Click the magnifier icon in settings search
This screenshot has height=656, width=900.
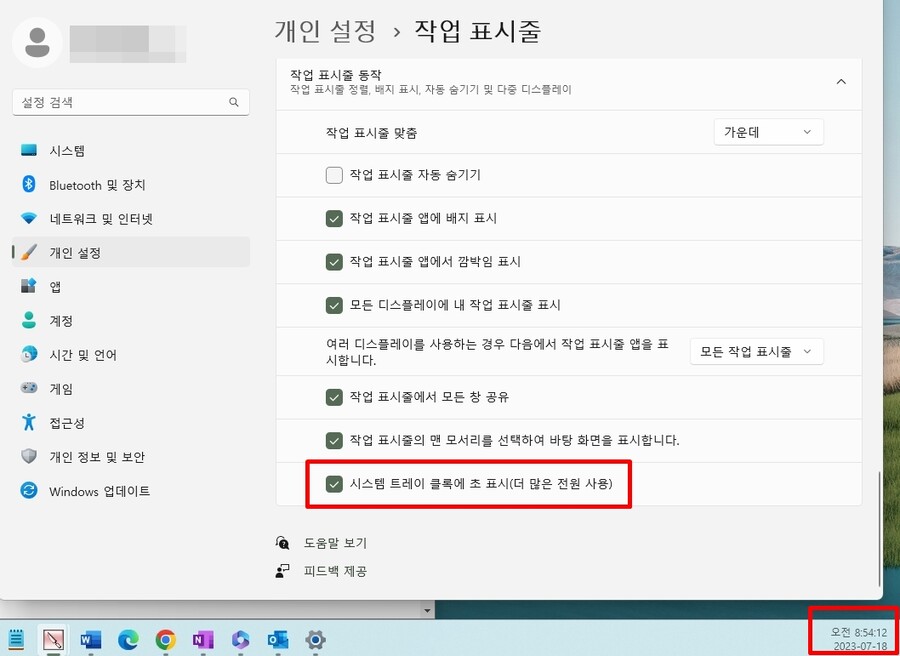click(x=234, y=102)
